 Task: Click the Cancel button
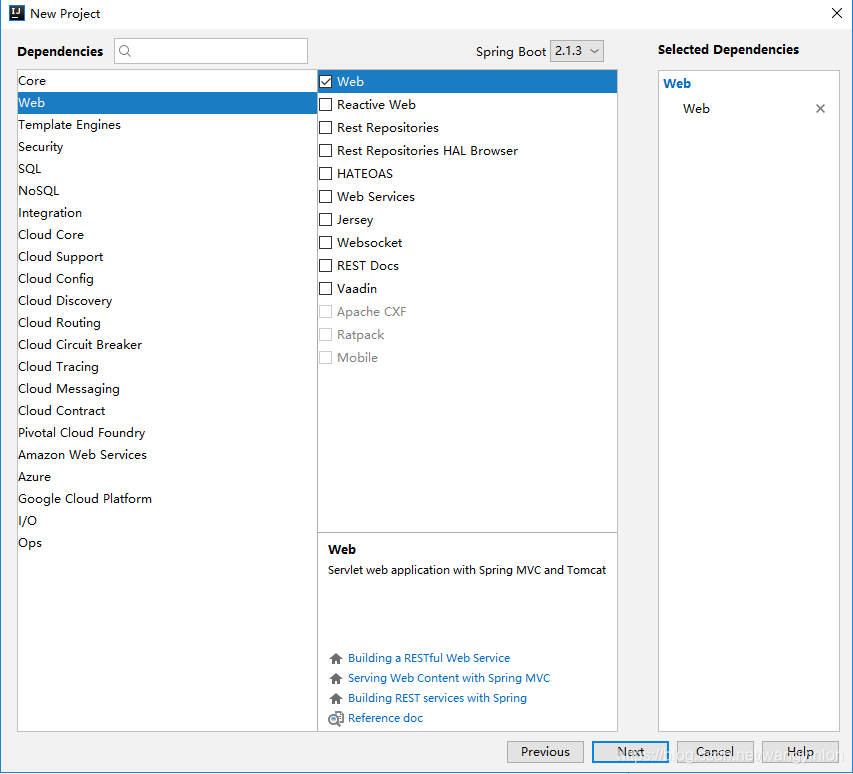coord(715,752)
